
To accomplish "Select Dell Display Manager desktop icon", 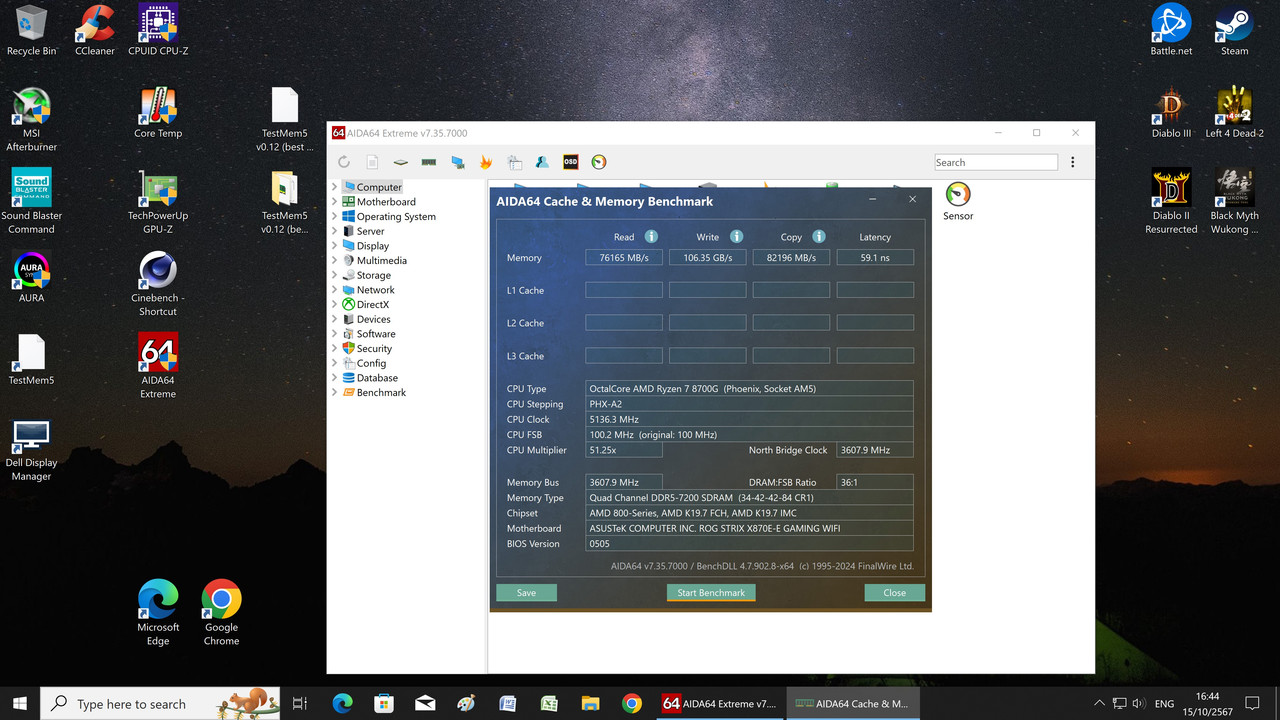I will coord(32,450).
